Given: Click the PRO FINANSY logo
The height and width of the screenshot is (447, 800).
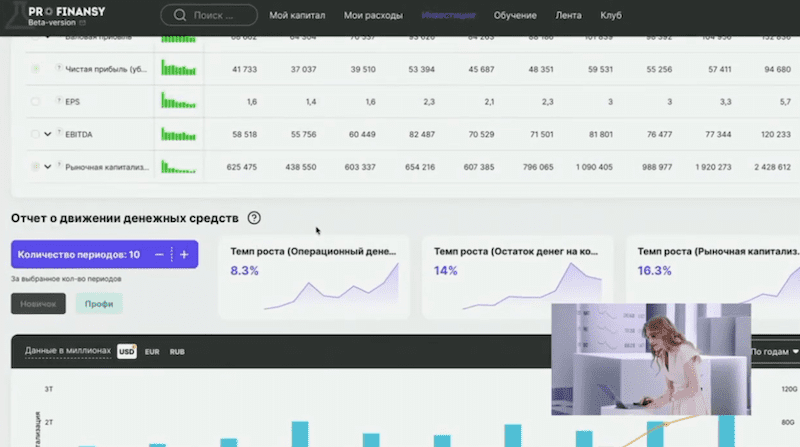Looking at the screenshot, I should pyautogui.click(x=66, y=11).
